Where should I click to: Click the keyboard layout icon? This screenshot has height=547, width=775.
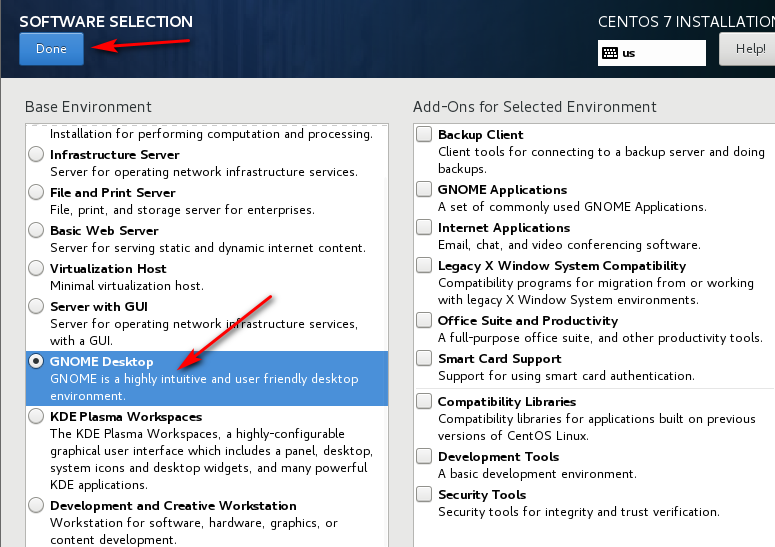pos(609,53)
